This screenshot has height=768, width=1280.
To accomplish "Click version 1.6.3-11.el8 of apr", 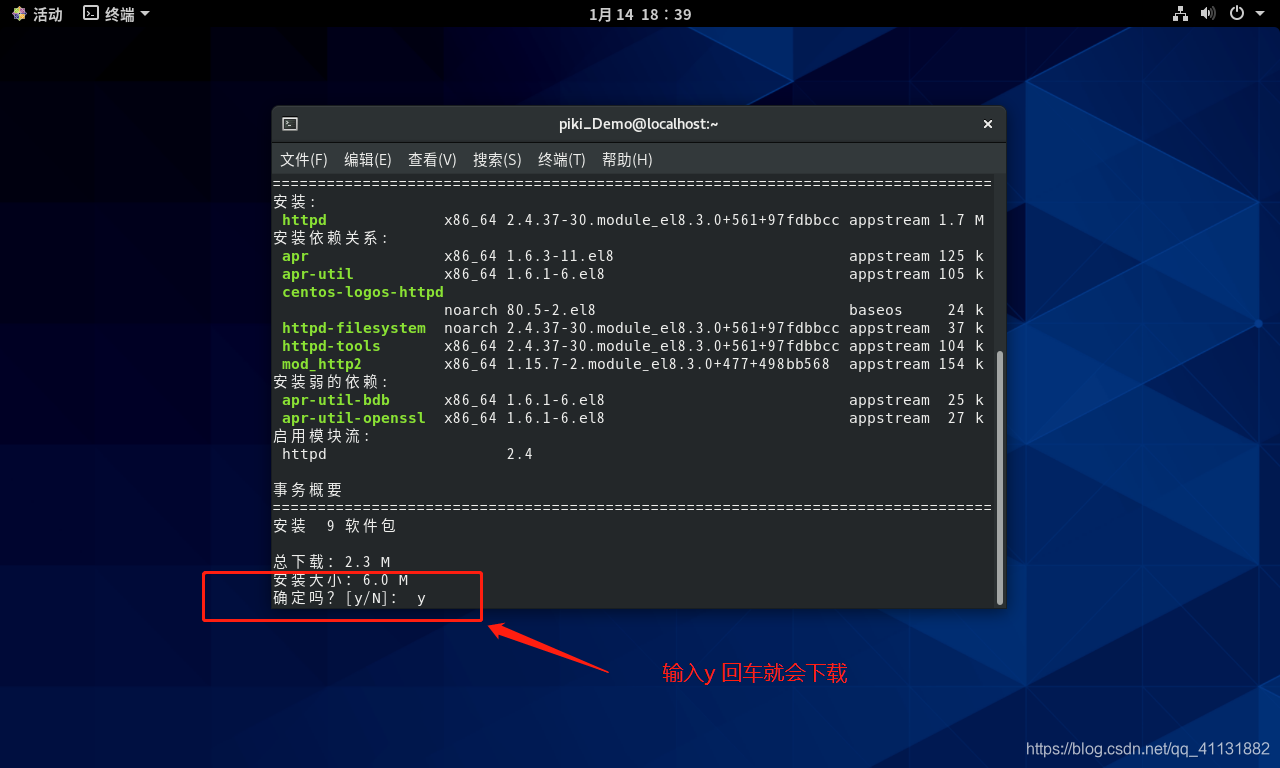I will [x=560, y=256].
